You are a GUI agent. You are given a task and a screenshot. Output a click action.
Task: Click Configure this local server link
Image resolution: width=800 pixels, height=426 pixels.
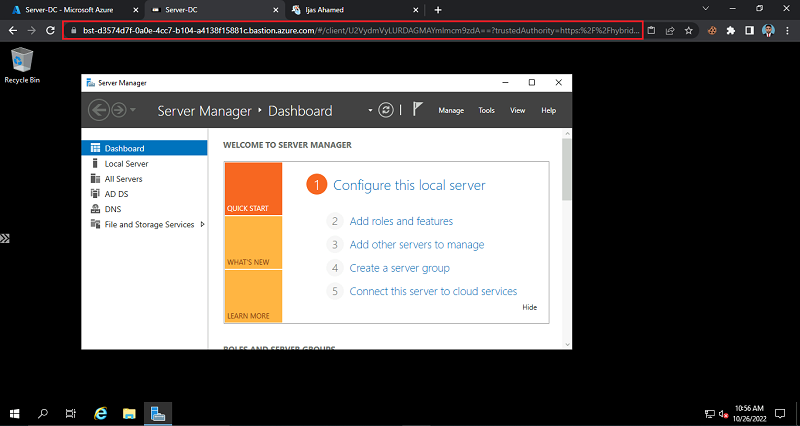[x=409, y=185]
